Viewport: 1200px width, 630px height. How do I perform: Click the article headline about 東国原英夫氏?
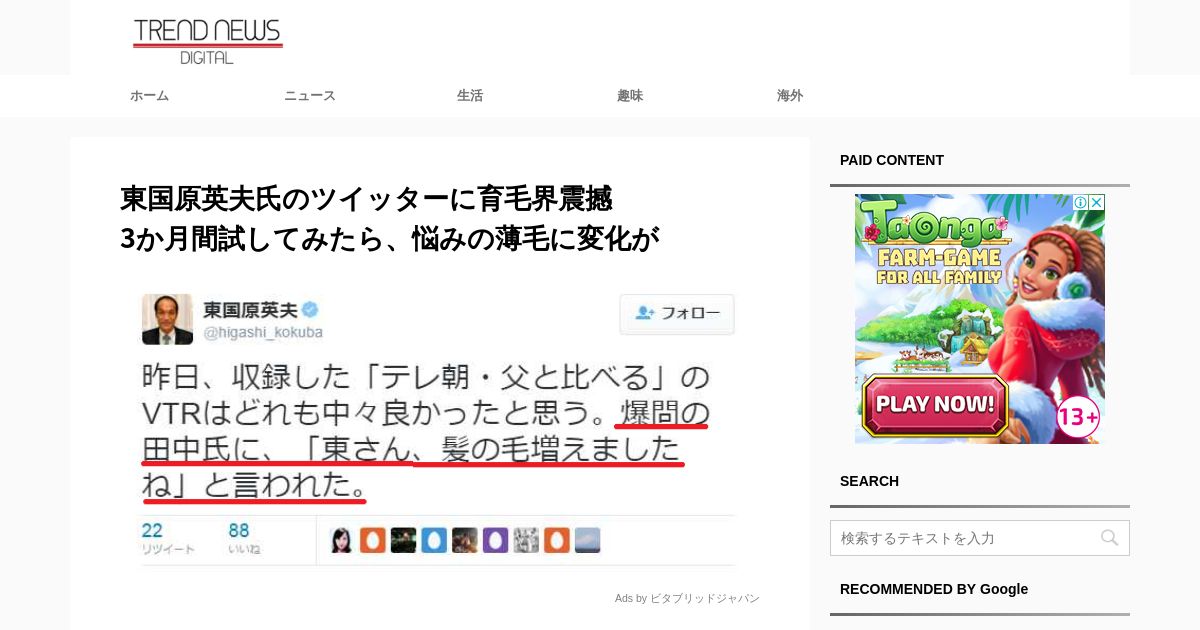tap(390, 218)
